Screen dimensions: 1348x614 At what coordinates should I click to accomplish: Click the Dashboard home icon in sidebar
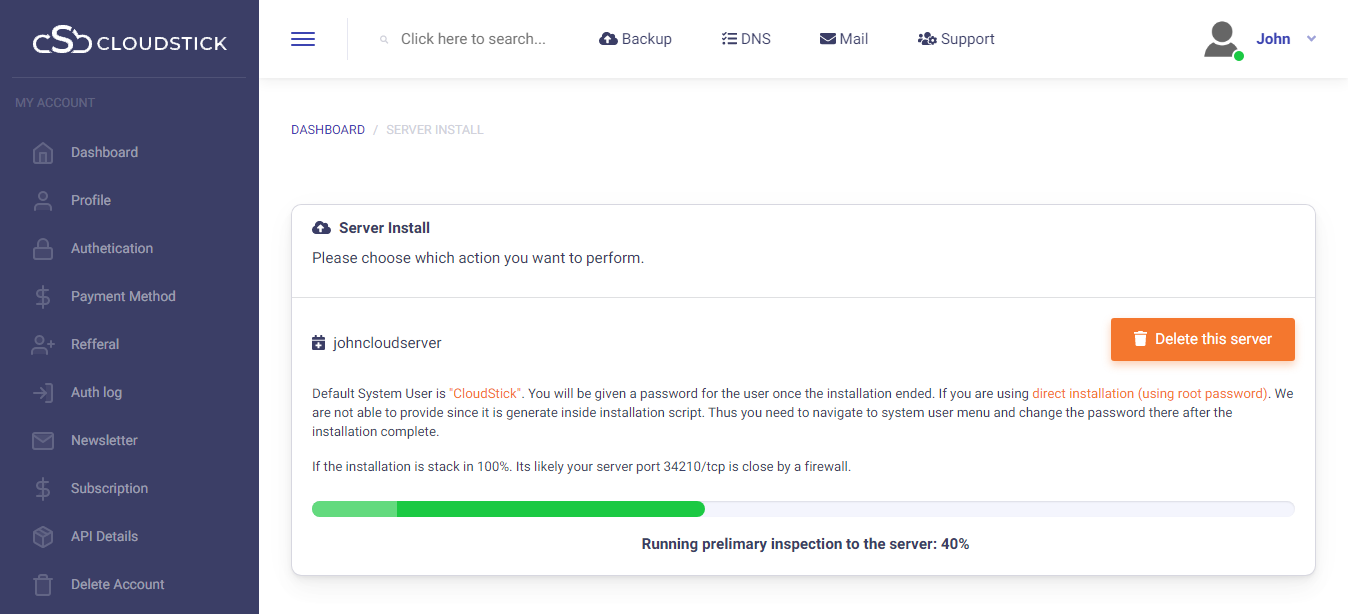coord(43,153)
